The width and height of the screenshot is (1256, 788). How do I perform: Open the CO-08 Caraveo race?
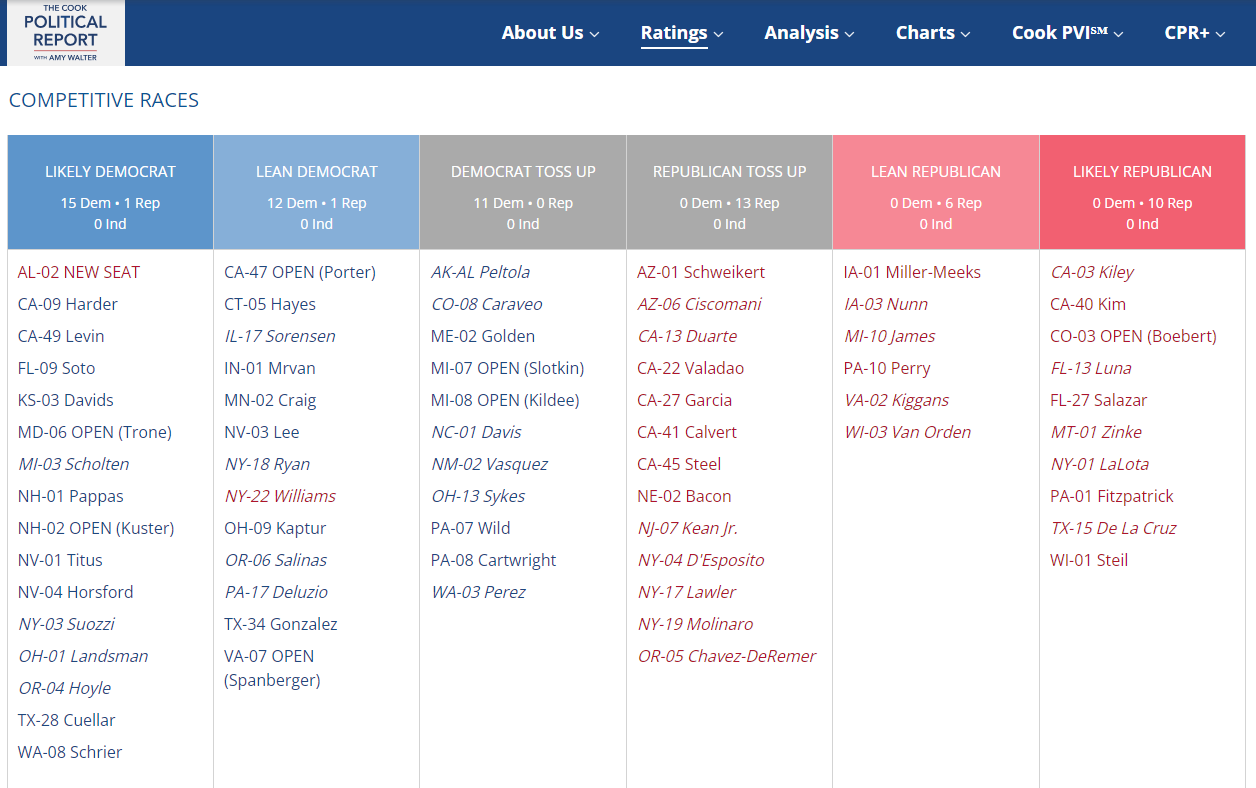pos(487,304)
